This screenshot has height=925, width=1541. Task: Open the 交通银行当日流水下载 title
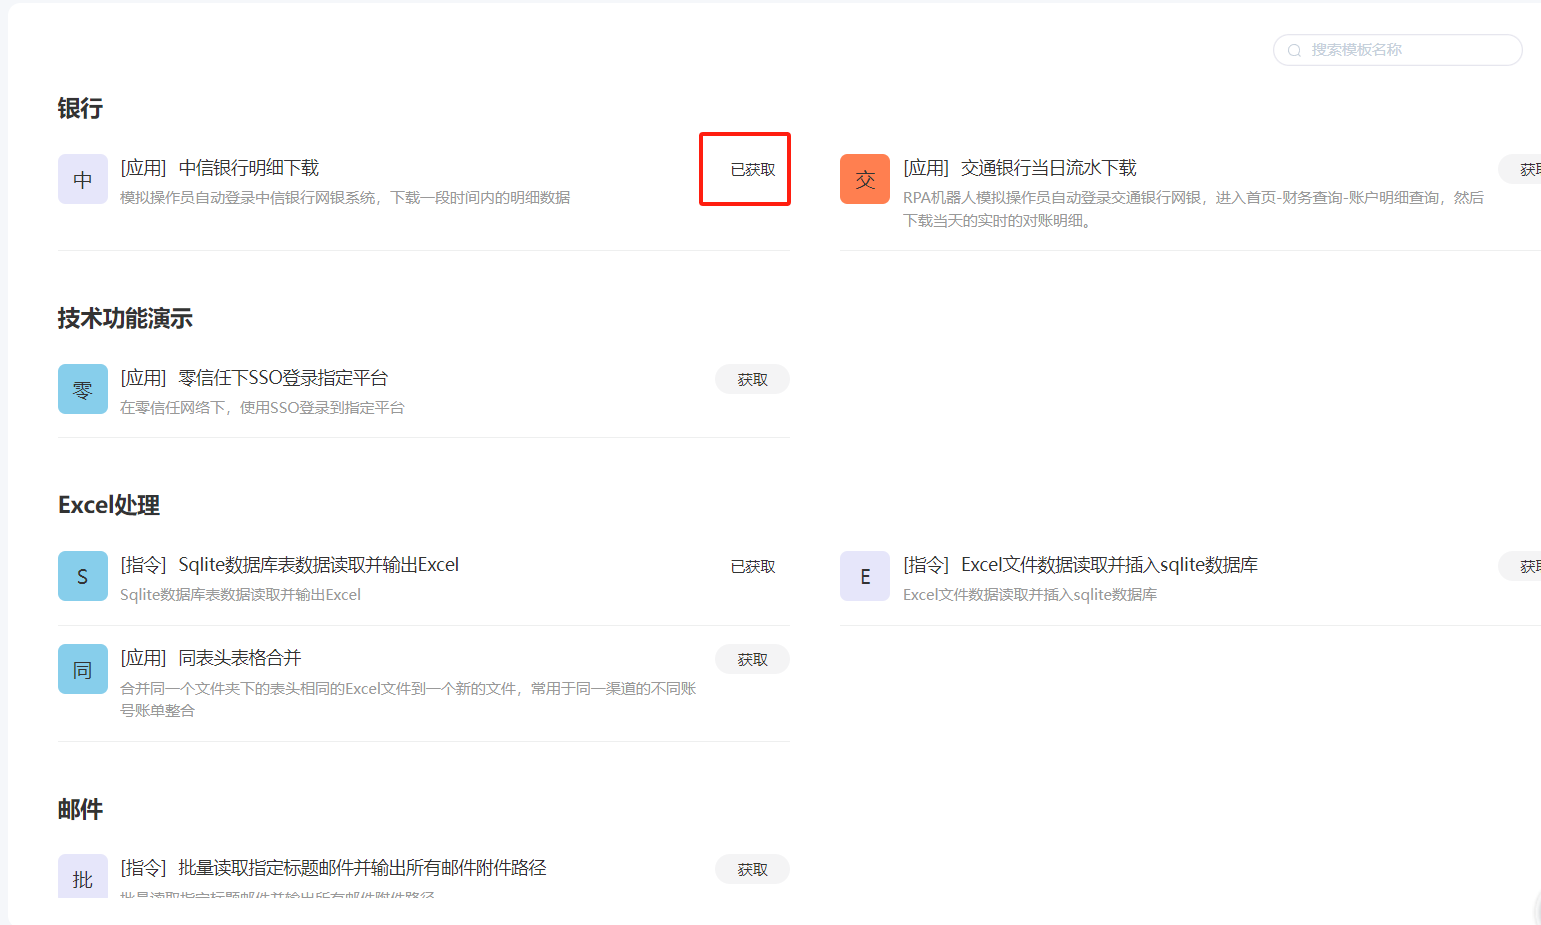point(1048,168)
